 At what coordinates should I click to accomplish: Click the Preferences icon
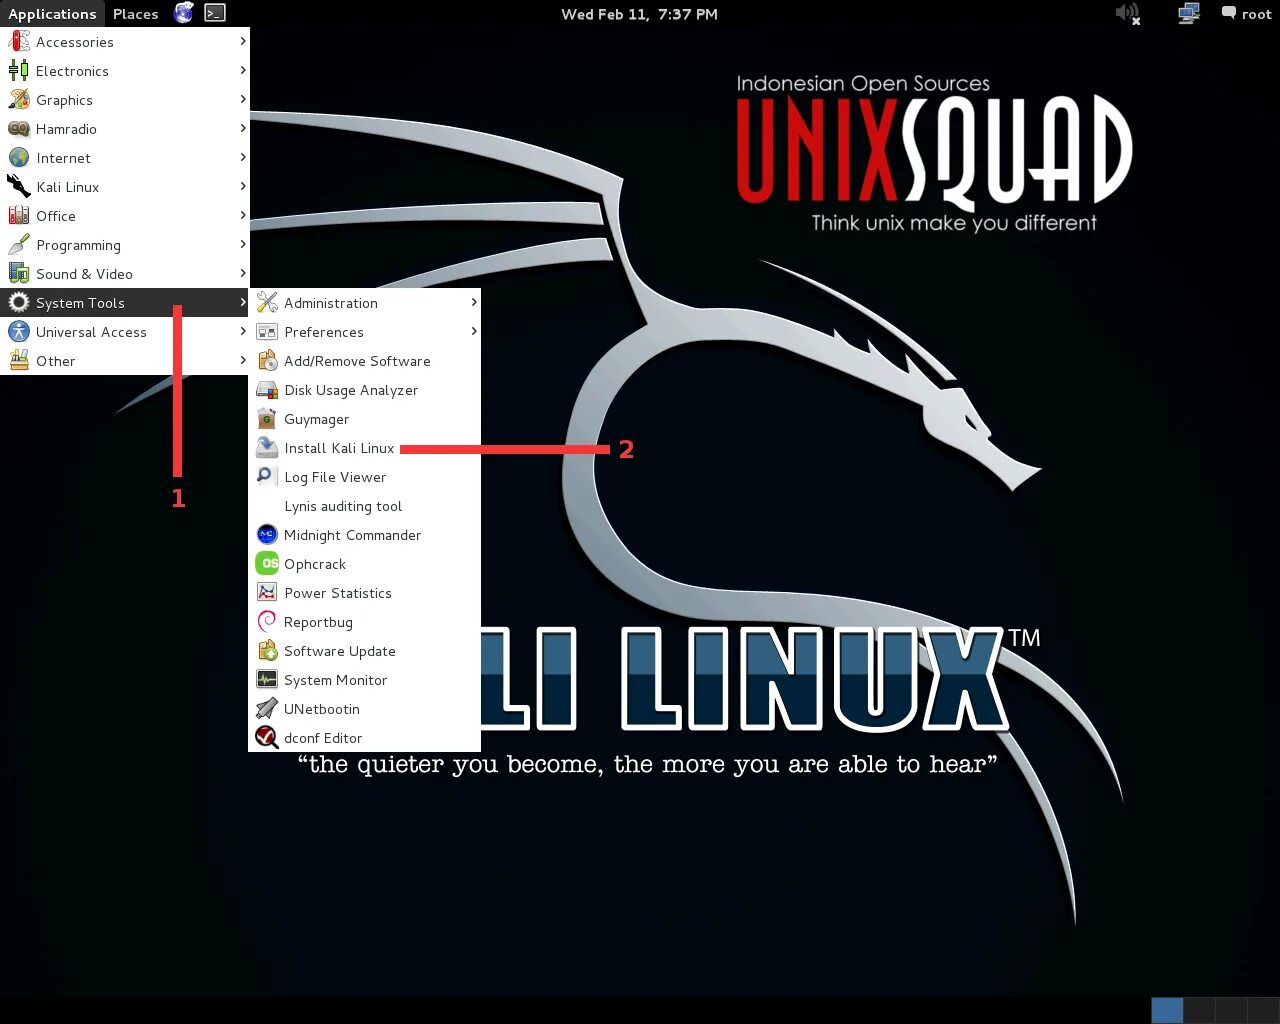tap(267, 332)
